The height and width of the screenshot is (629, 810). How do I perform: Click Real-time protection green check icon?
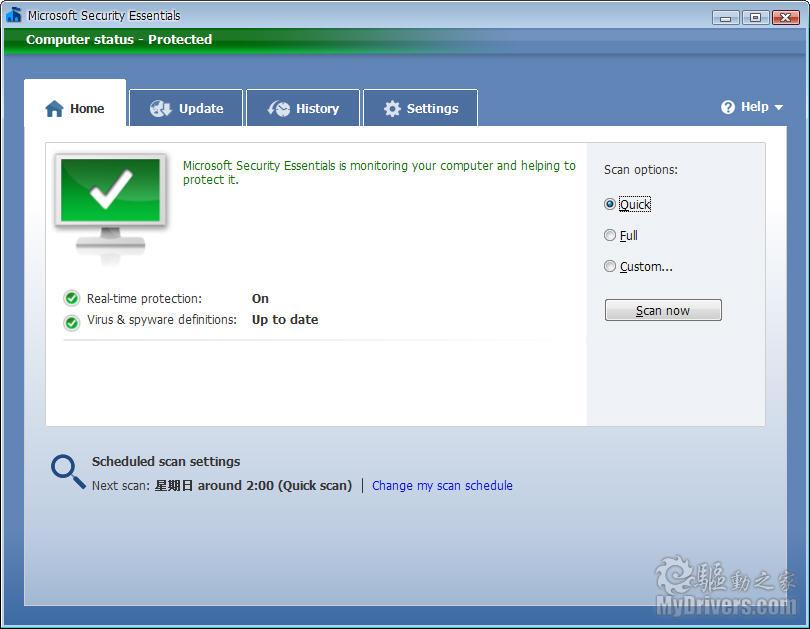(x=72, y=298)
